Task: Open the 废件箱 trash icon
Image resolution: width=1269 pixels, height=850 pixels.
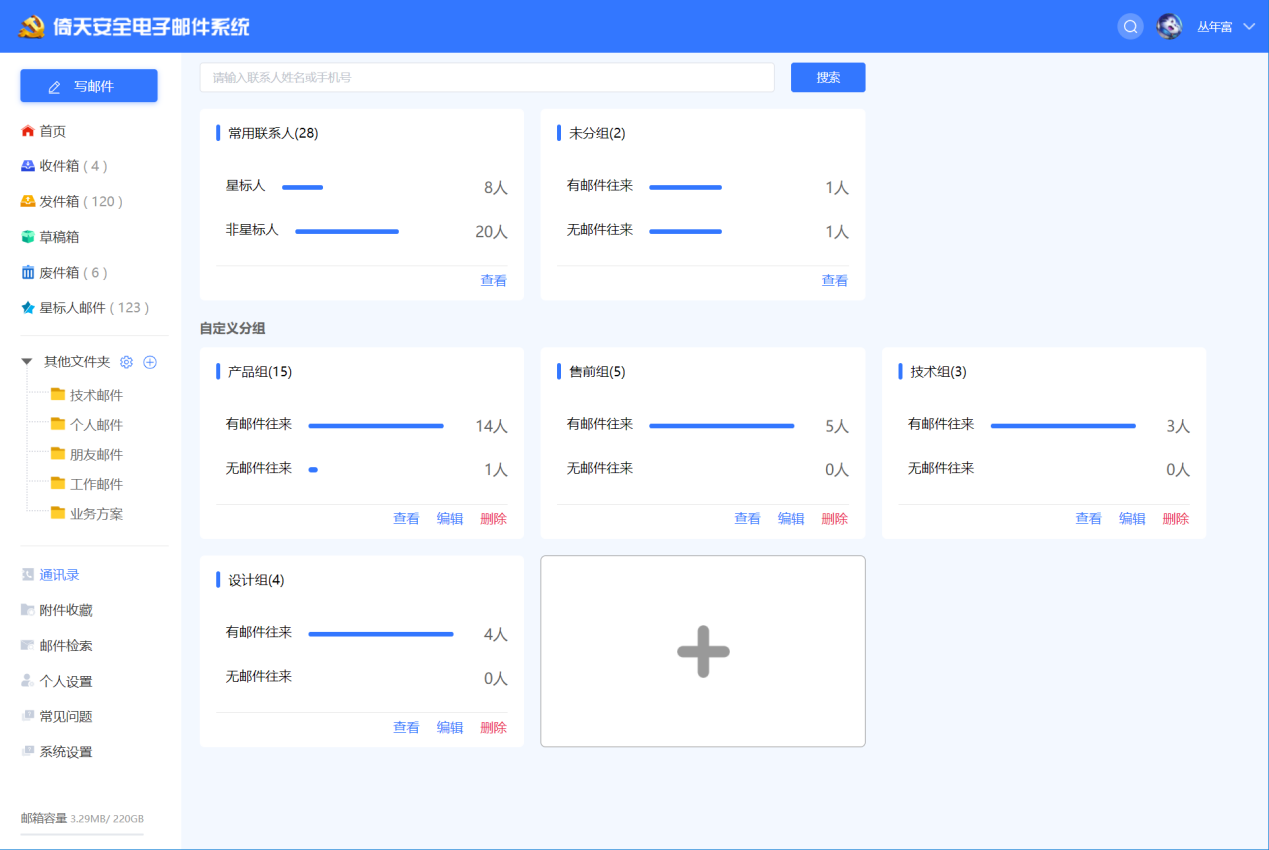Action: pos(28,272)
